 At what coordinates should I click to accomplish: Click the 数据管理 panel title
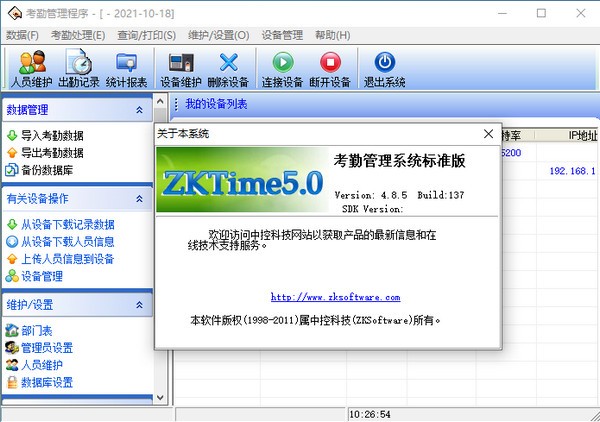(28, 110)
